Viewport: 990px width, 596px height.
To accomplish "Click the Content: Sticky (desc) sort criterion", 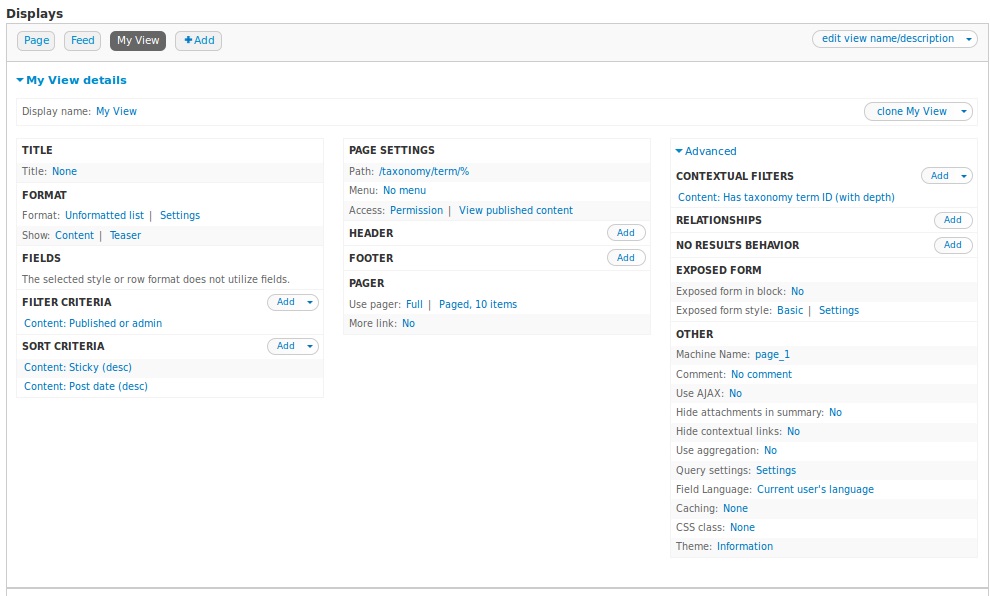I will tap(78, 368).
